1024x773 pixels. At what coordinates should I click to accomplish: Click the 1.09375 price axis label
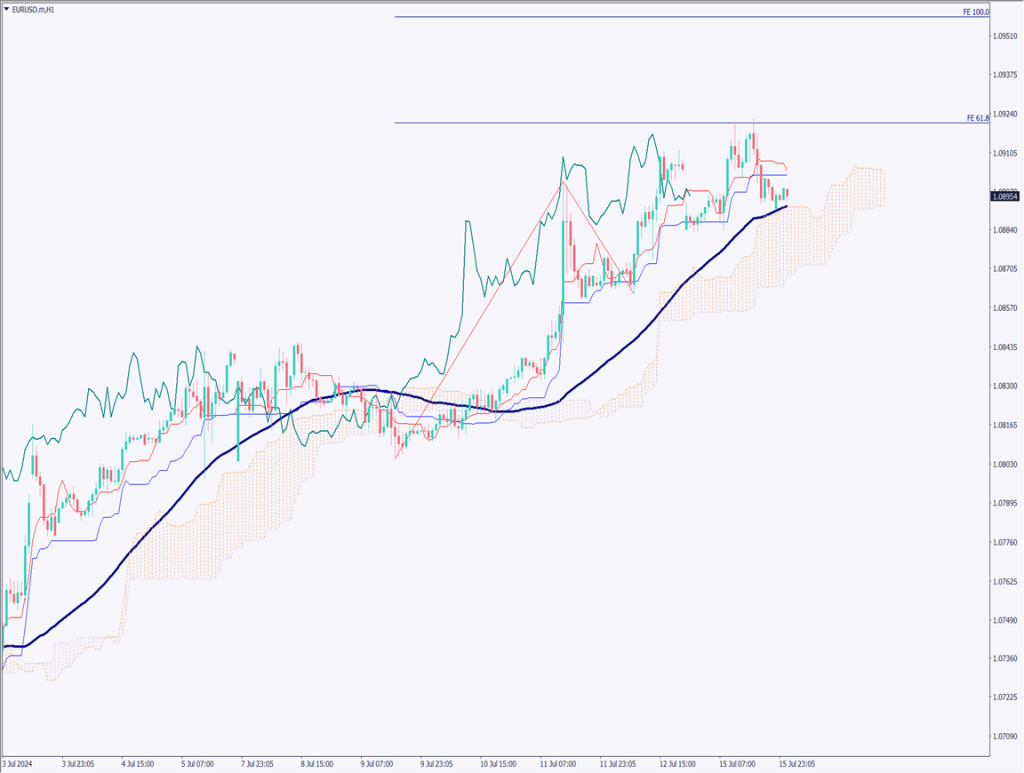pyautogui.click(x=1005, y=75)
